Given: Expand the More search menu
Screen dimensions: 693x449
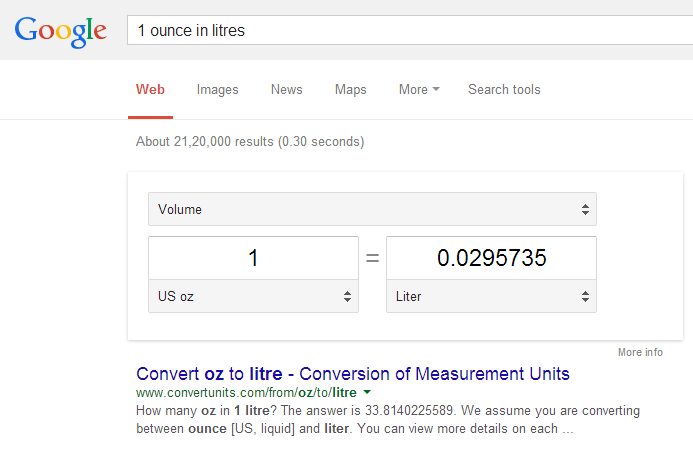Looking at the screenshot, I should [419, 89].
